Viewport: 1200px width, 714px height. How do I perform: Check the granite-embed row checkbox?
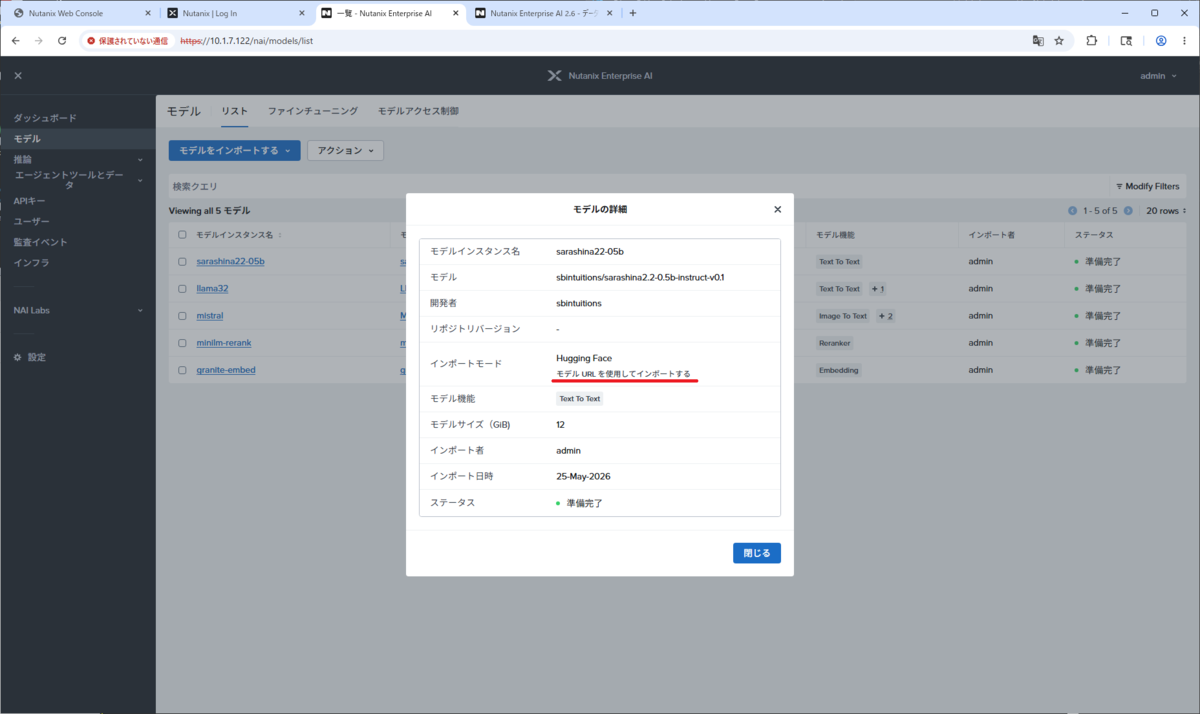(182, 370)
